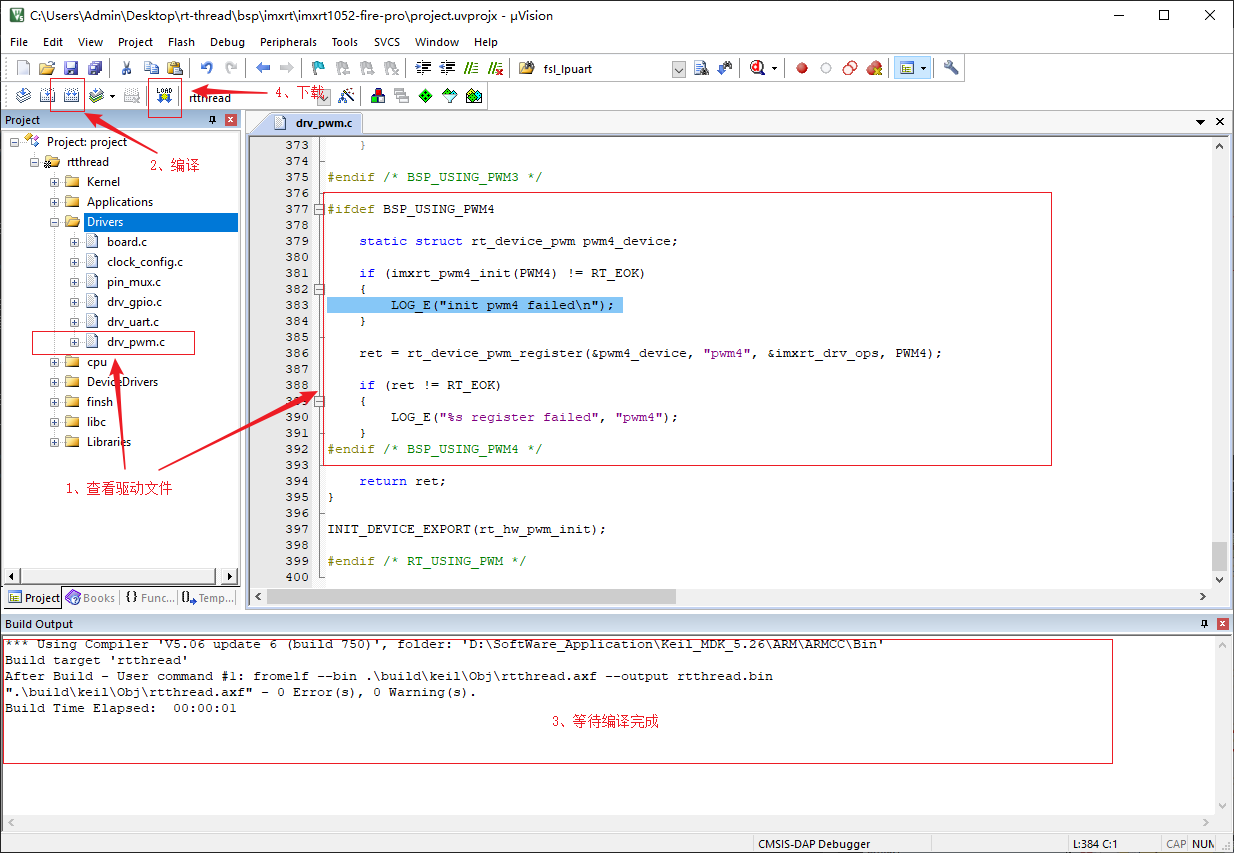This screenshot has height=853, width=1234.
Task: Toggle breakpoint with the red dot icon
Action: pos(801,68)
